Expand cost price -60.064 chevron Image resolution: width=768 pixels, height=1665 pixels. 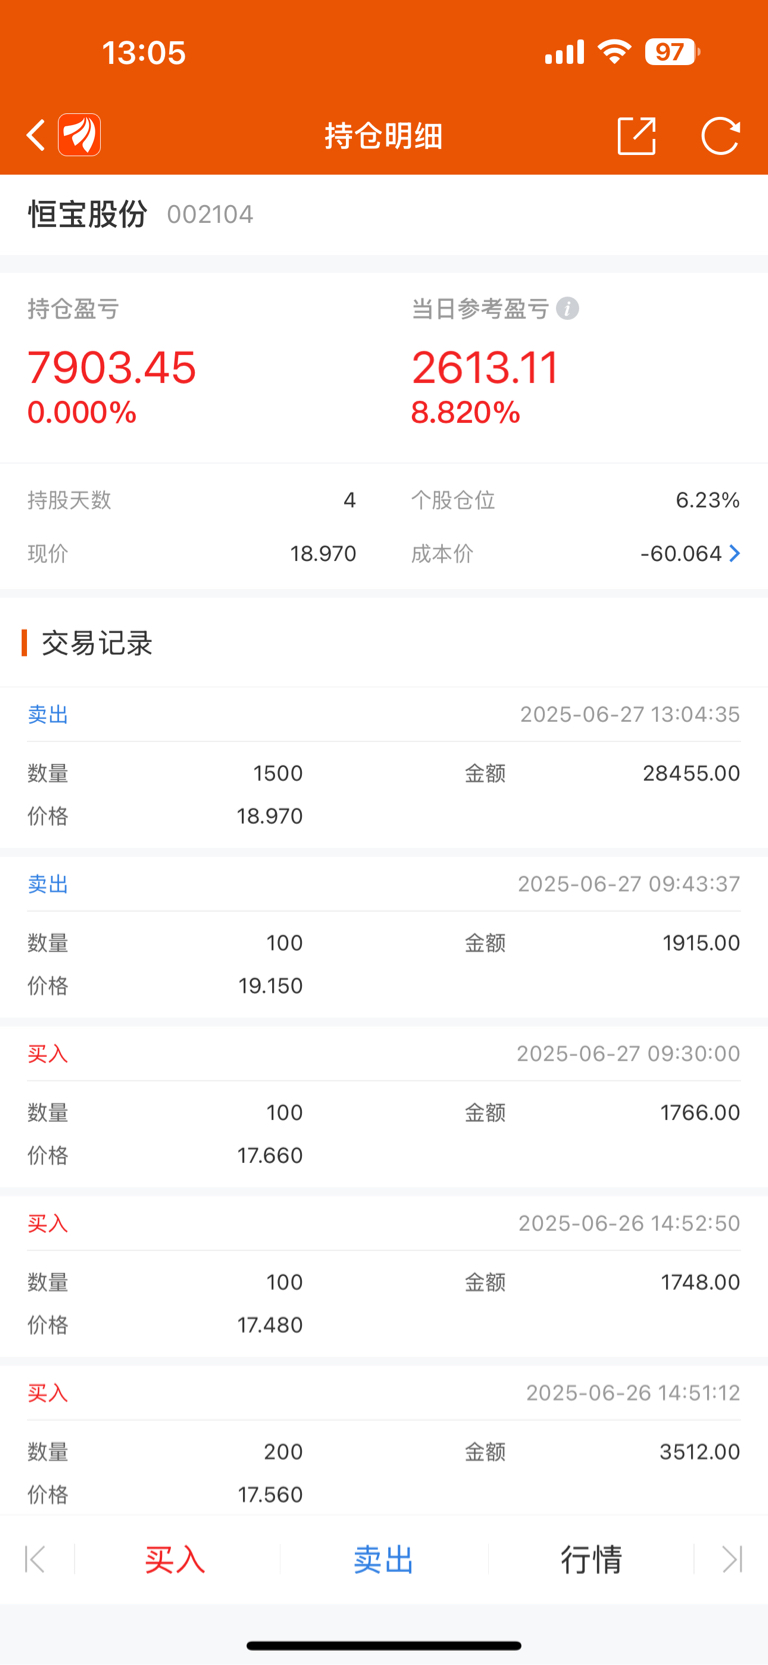click(x=735, y=553)
